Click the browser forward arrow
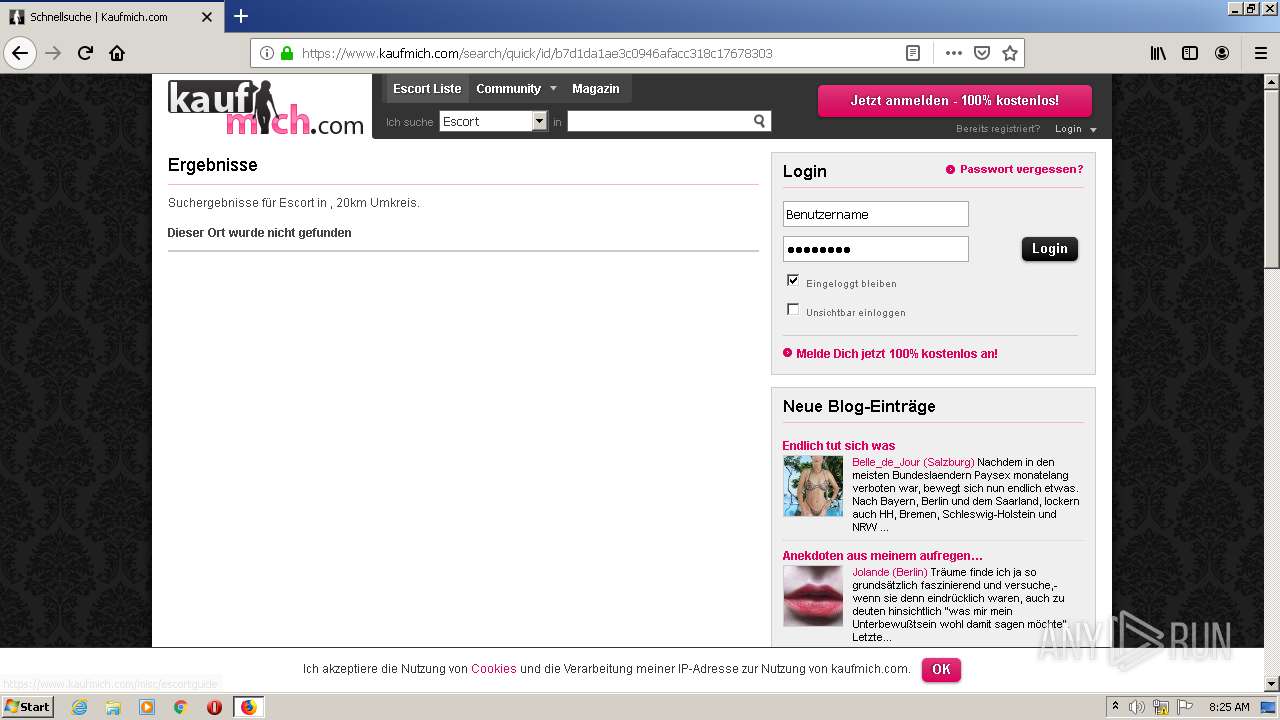1280x720 pixels. (x=53, y=53)
